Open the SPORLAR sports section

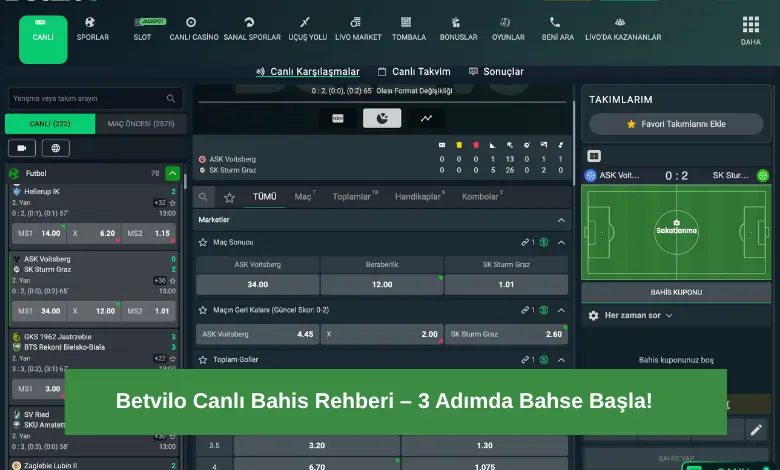tap(93, 29)
